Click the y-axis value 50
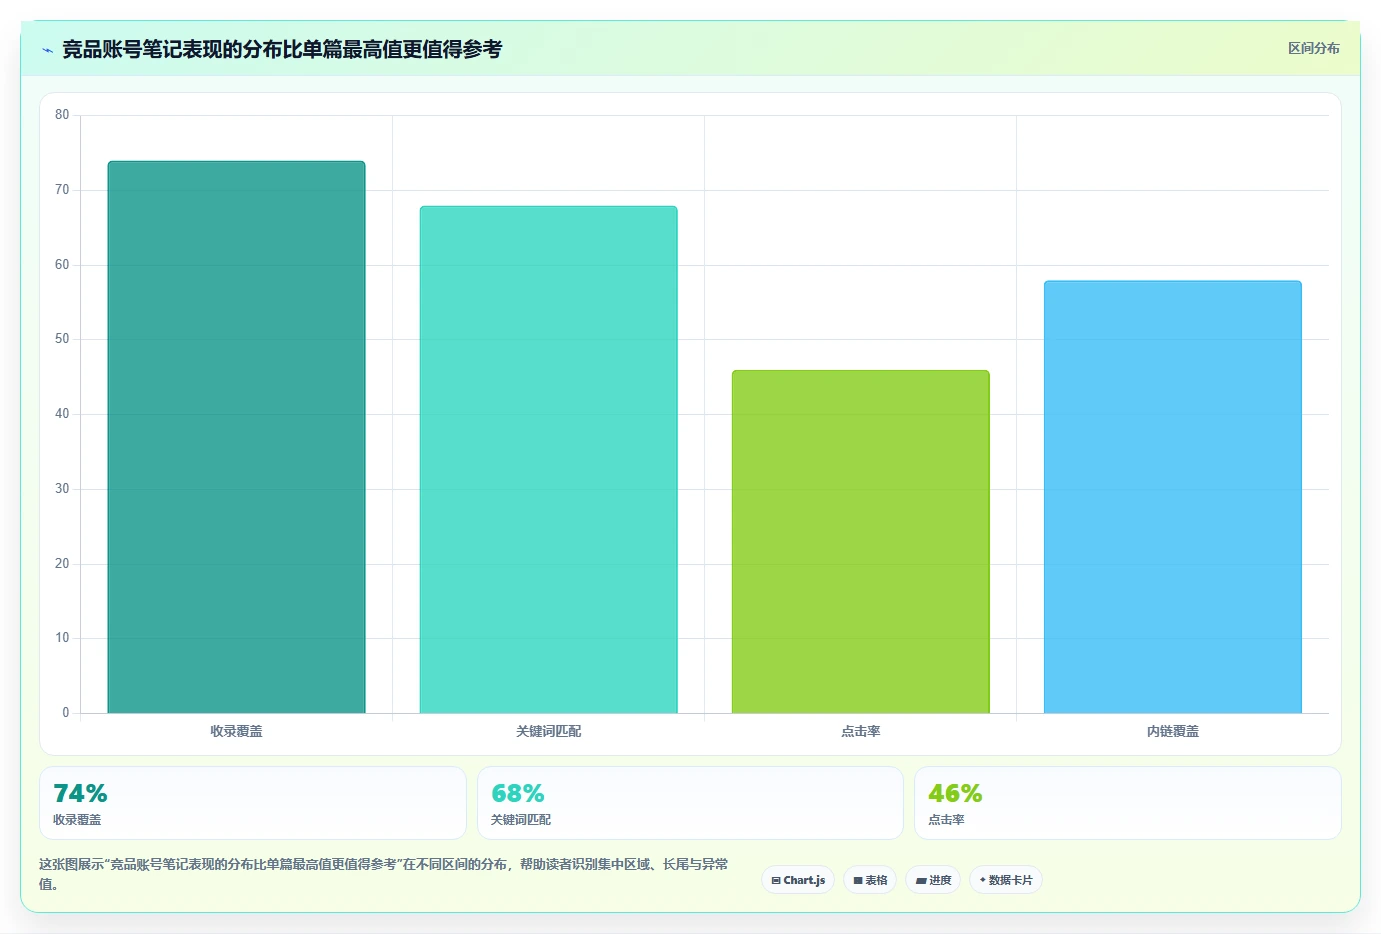Image resolution: width=1381 pixels, height=934 pixels. click(x=62, y=339)
